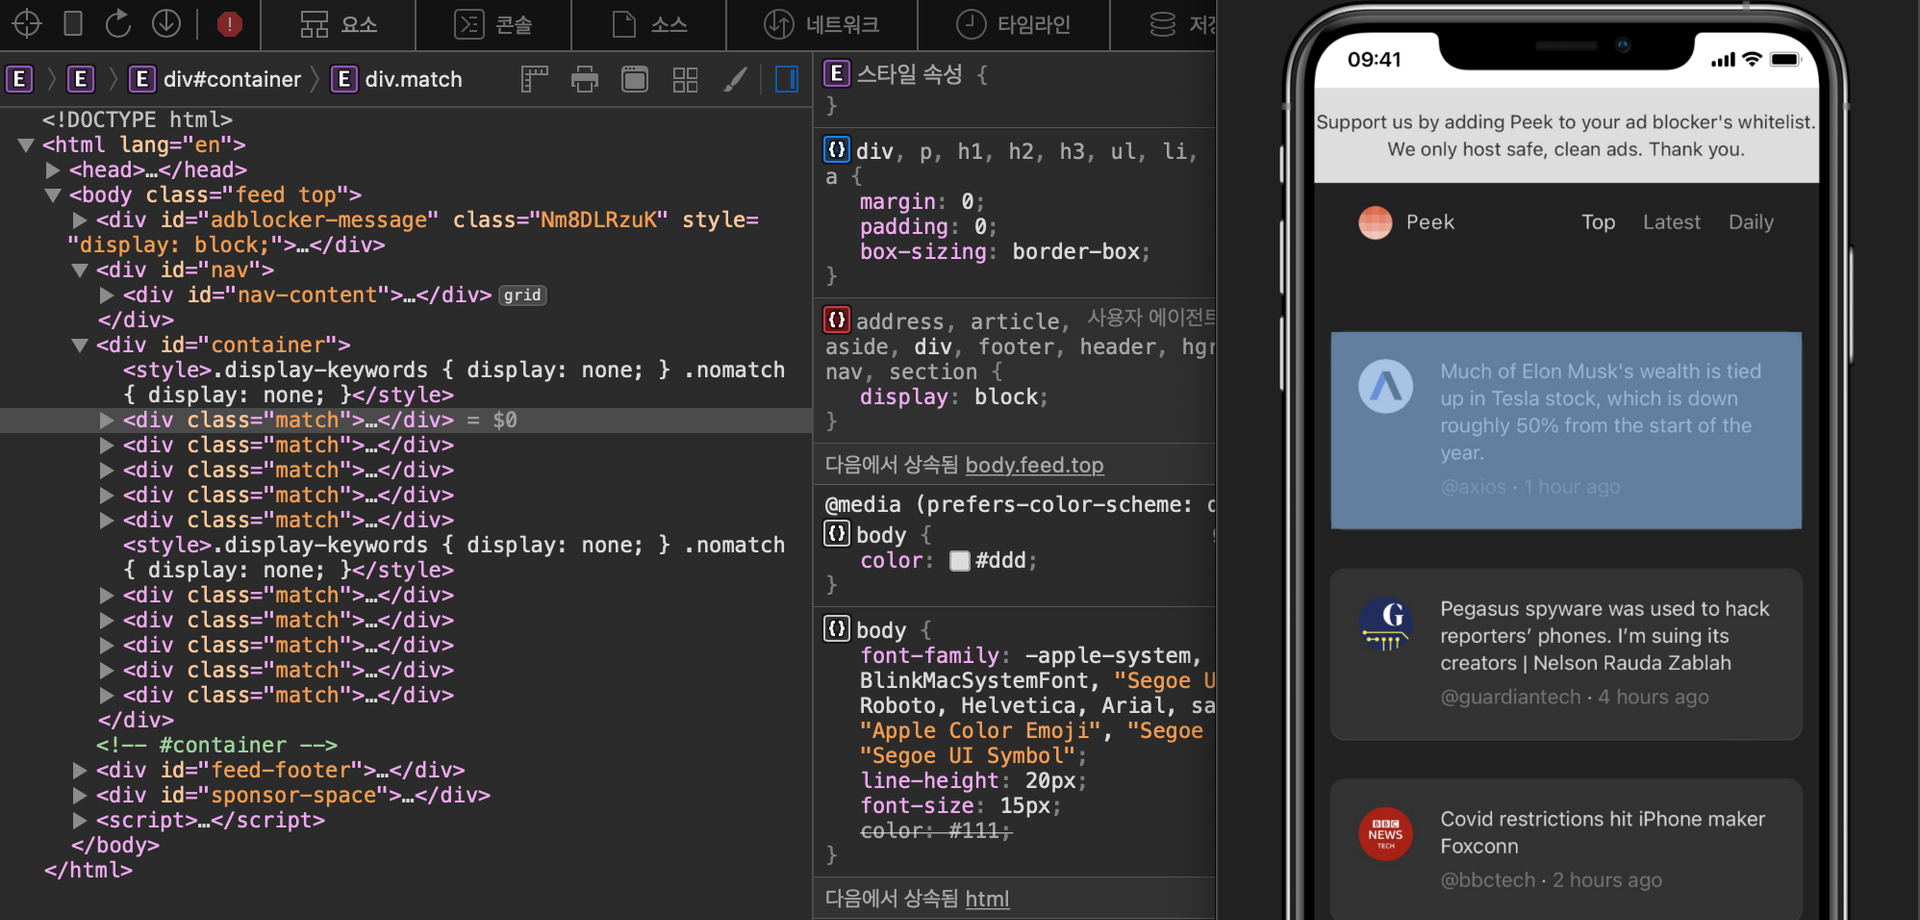The image size is (1920, 920).
Task: Follow the body.feed.top inherited link
Action: tap(1034, 465)
